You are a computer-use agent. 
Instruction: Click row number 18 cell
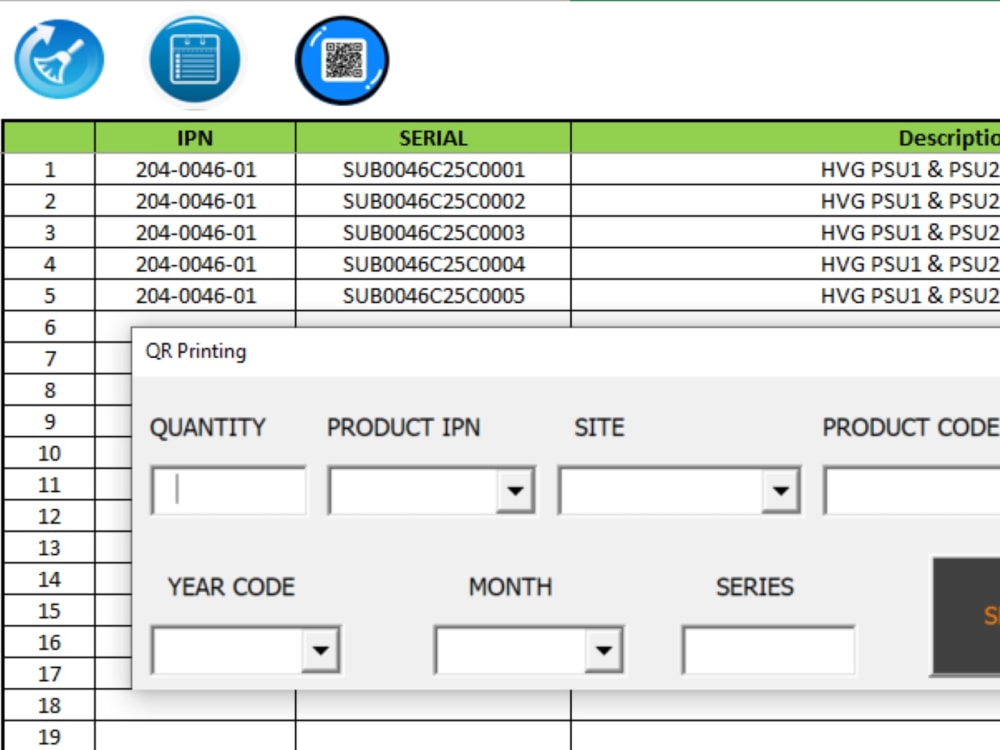coord(50,705)
